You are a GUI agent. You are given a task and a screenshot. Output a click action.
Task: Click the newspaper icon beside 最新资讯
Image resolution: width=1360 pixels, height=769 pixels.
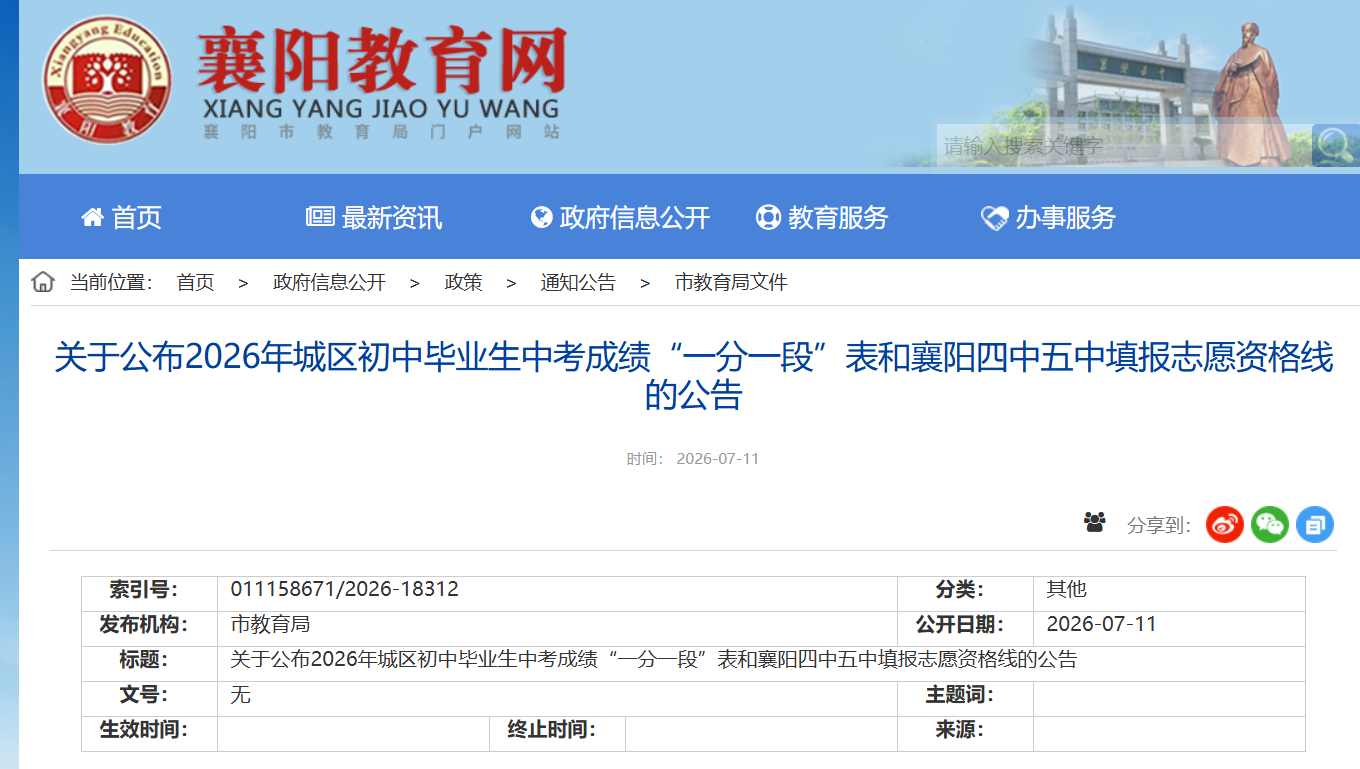click(320, 217)
